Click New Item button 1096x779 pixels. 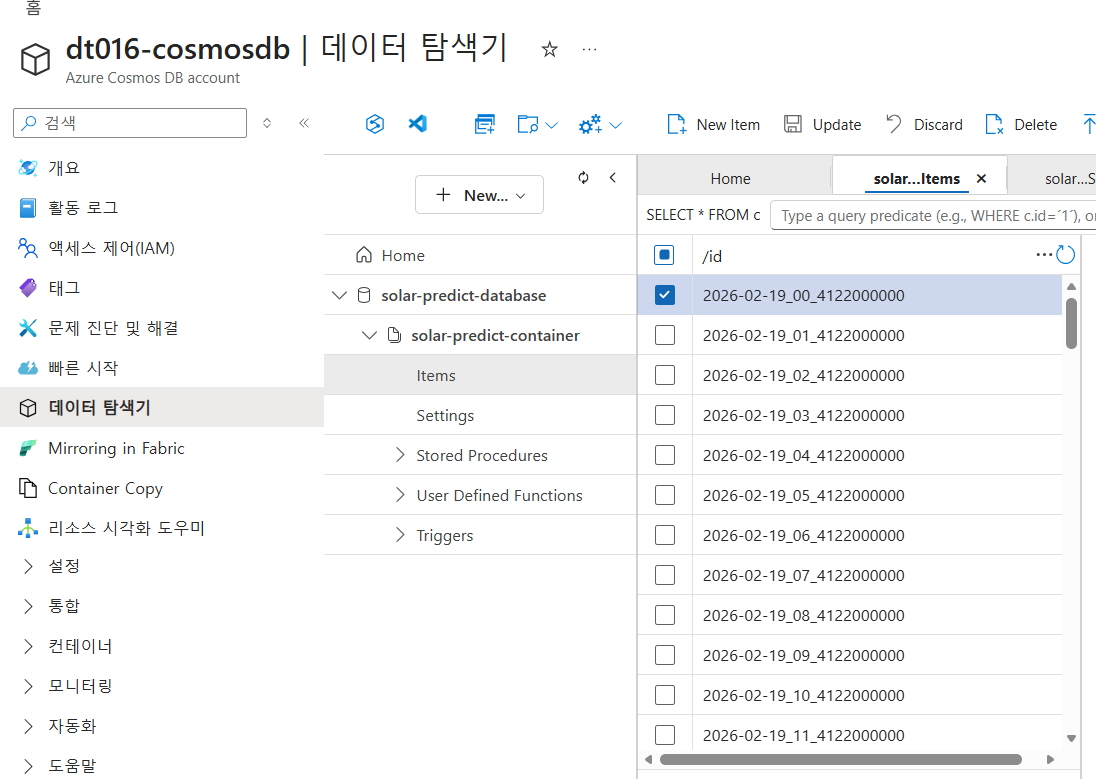(714, 124)
